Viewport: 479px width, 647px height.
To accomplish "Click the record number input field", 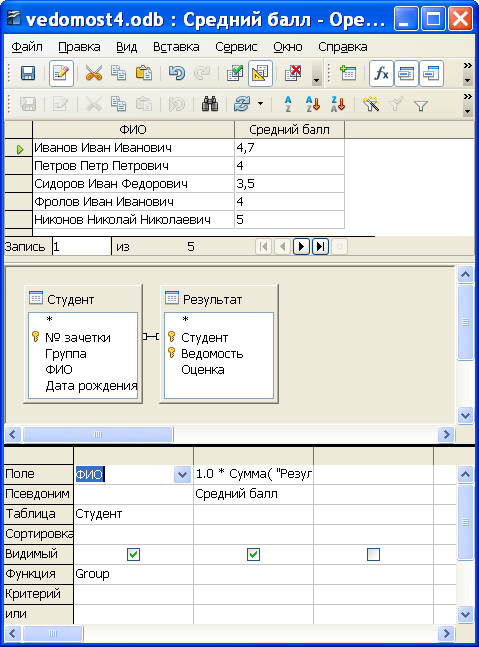I will coord(82,247).
